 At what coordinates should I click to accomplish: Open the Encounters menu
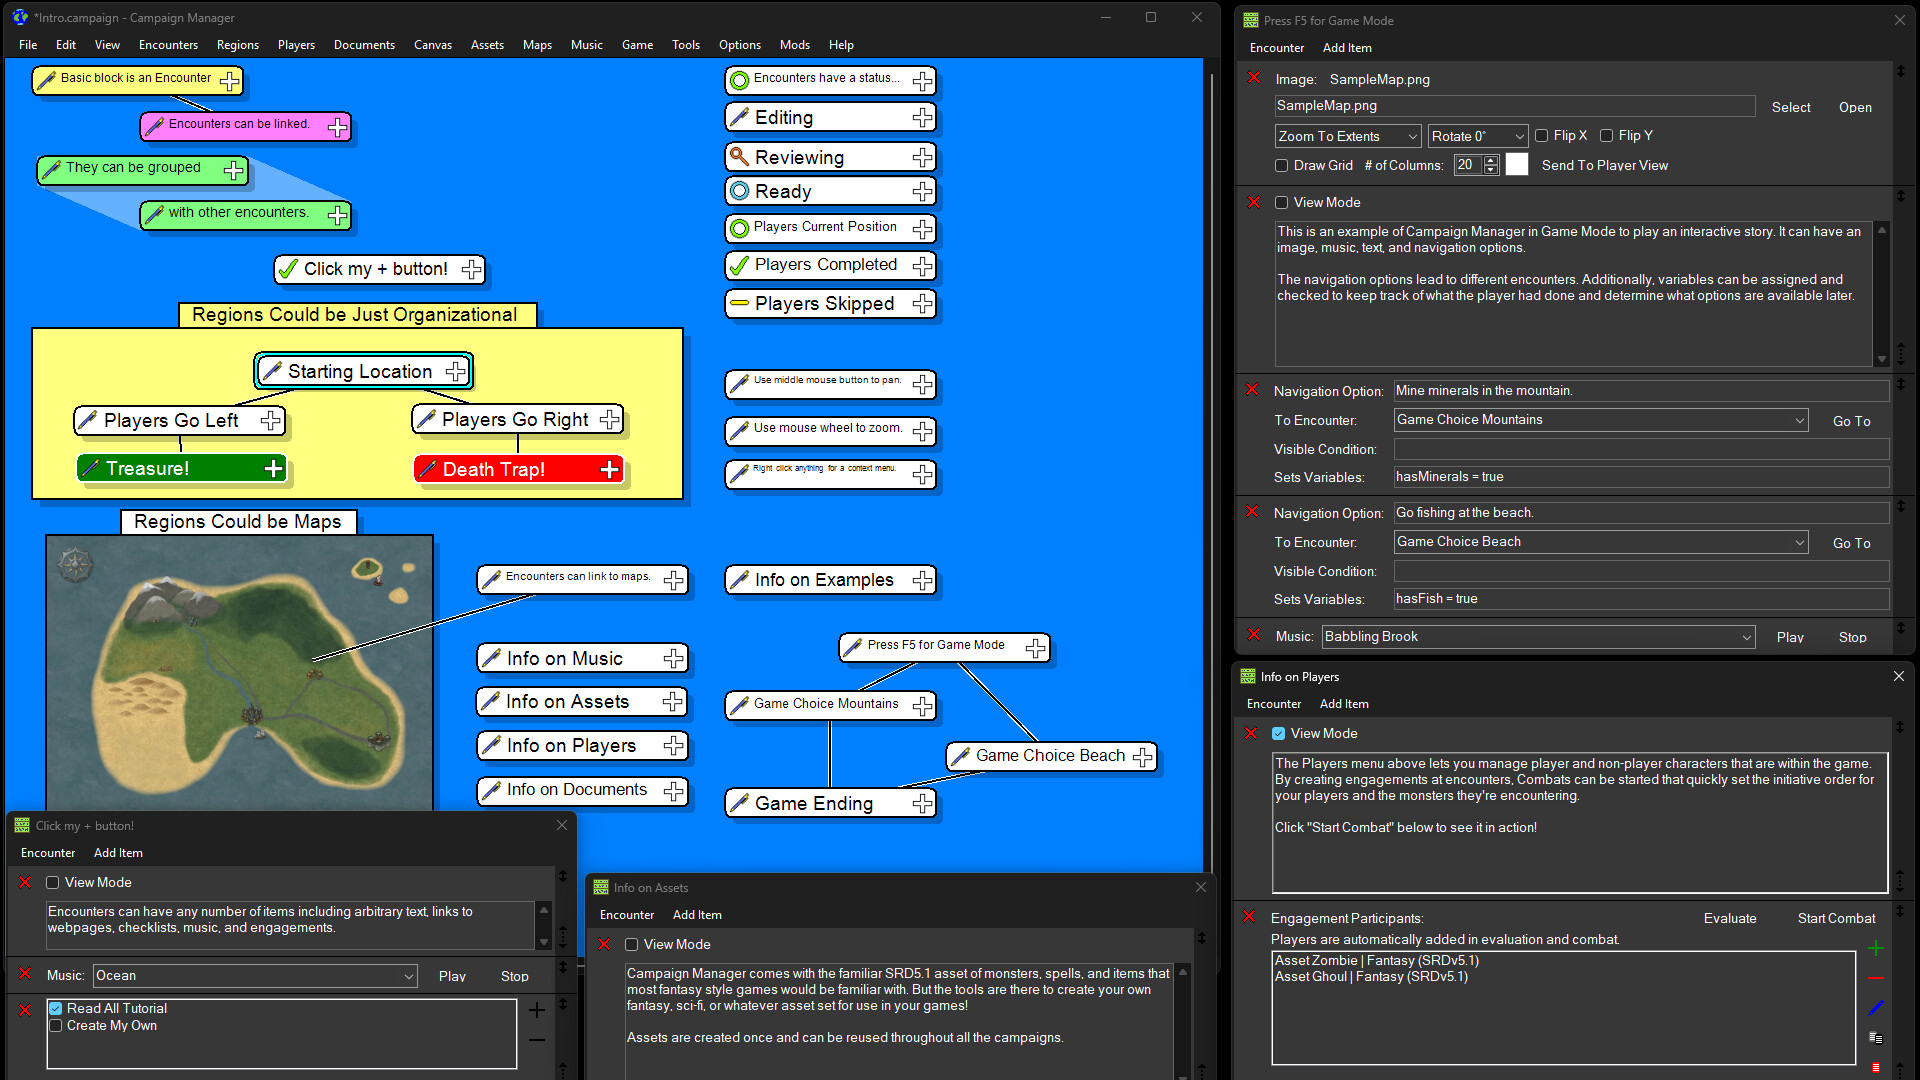coord(168,45)
